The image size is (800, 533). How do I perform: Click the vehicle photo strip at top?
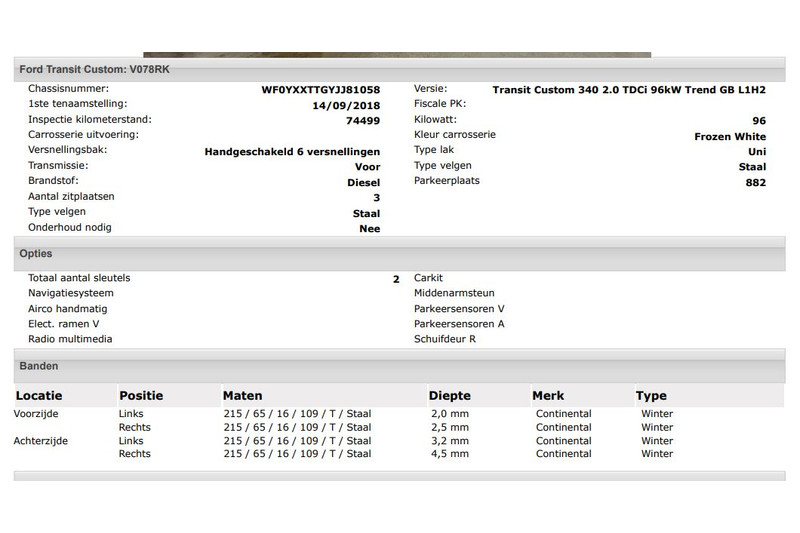[x=397, y=55]
